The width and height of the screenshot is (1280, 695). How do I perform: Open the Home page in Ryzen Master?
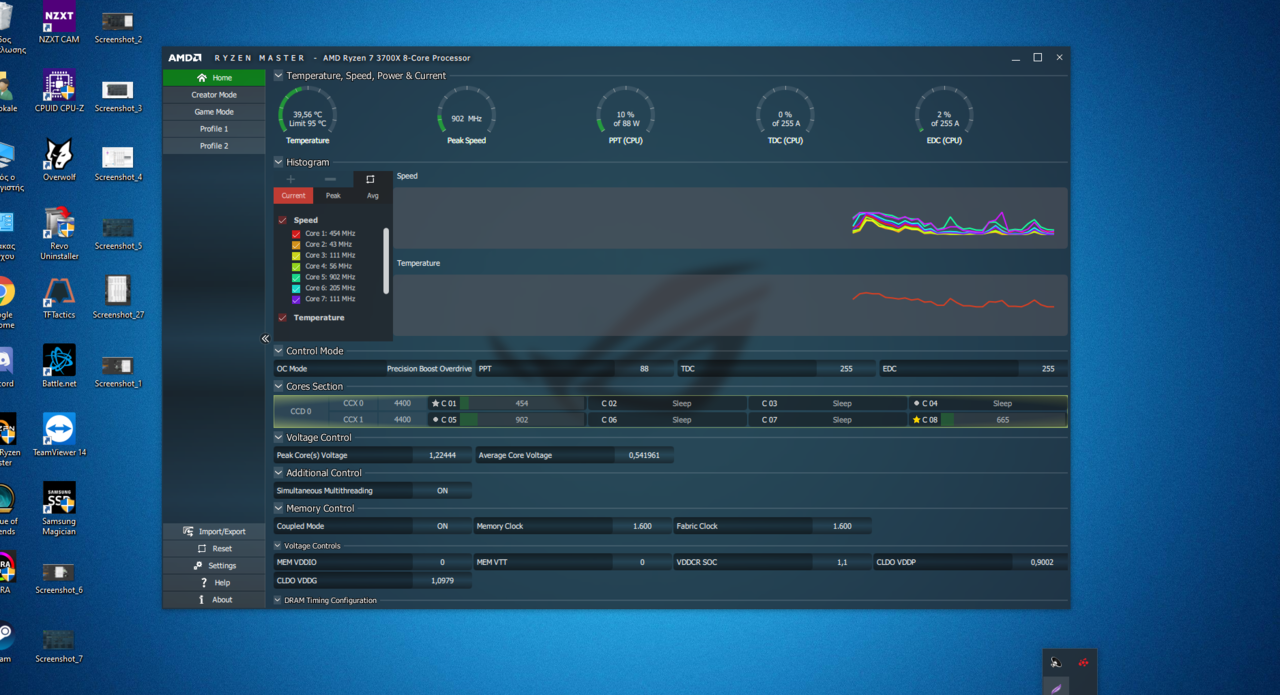tap(214, 77)
